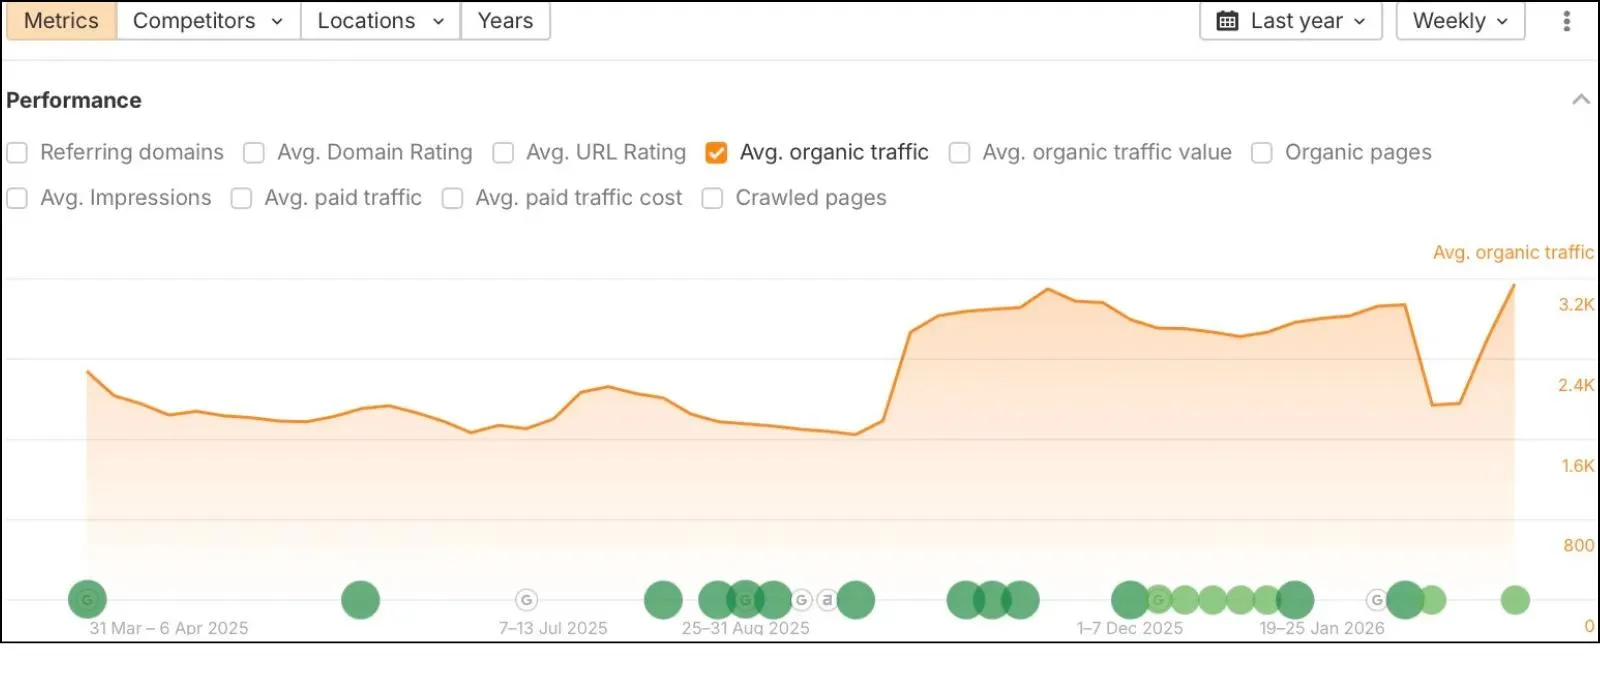Collapse the Performance section chevron
The width and height of the screenshot is (1600, 700).
[1581, 99]
